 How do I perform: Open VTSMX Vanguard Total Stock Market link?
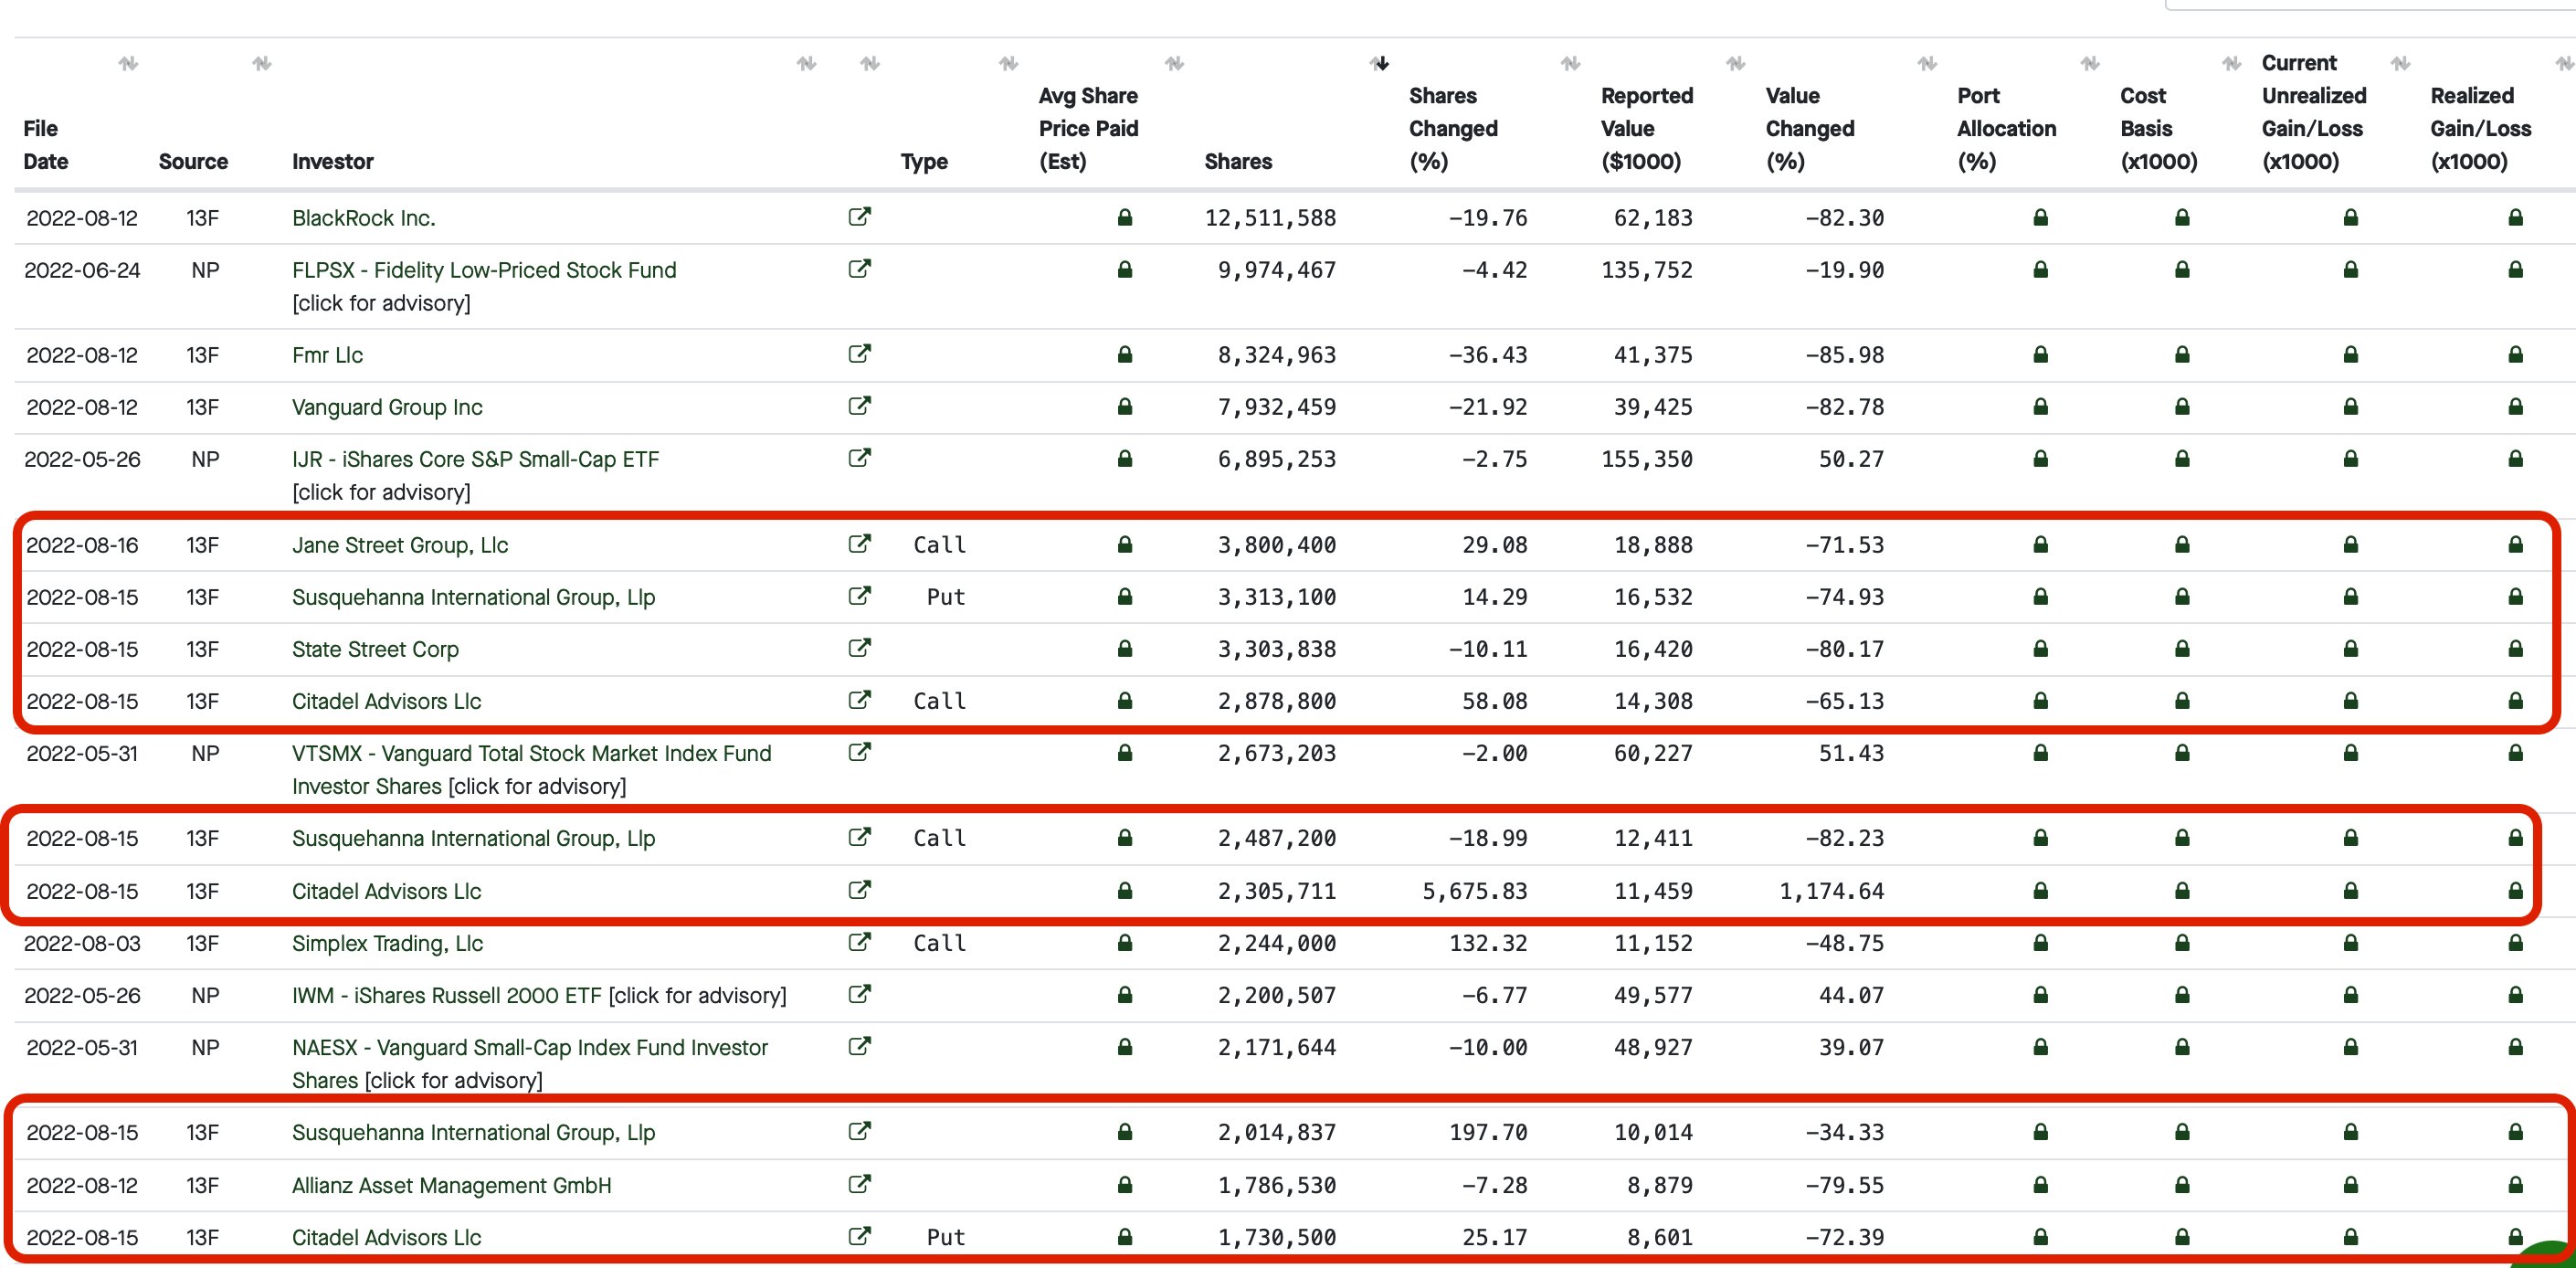(x=531, y=753)
